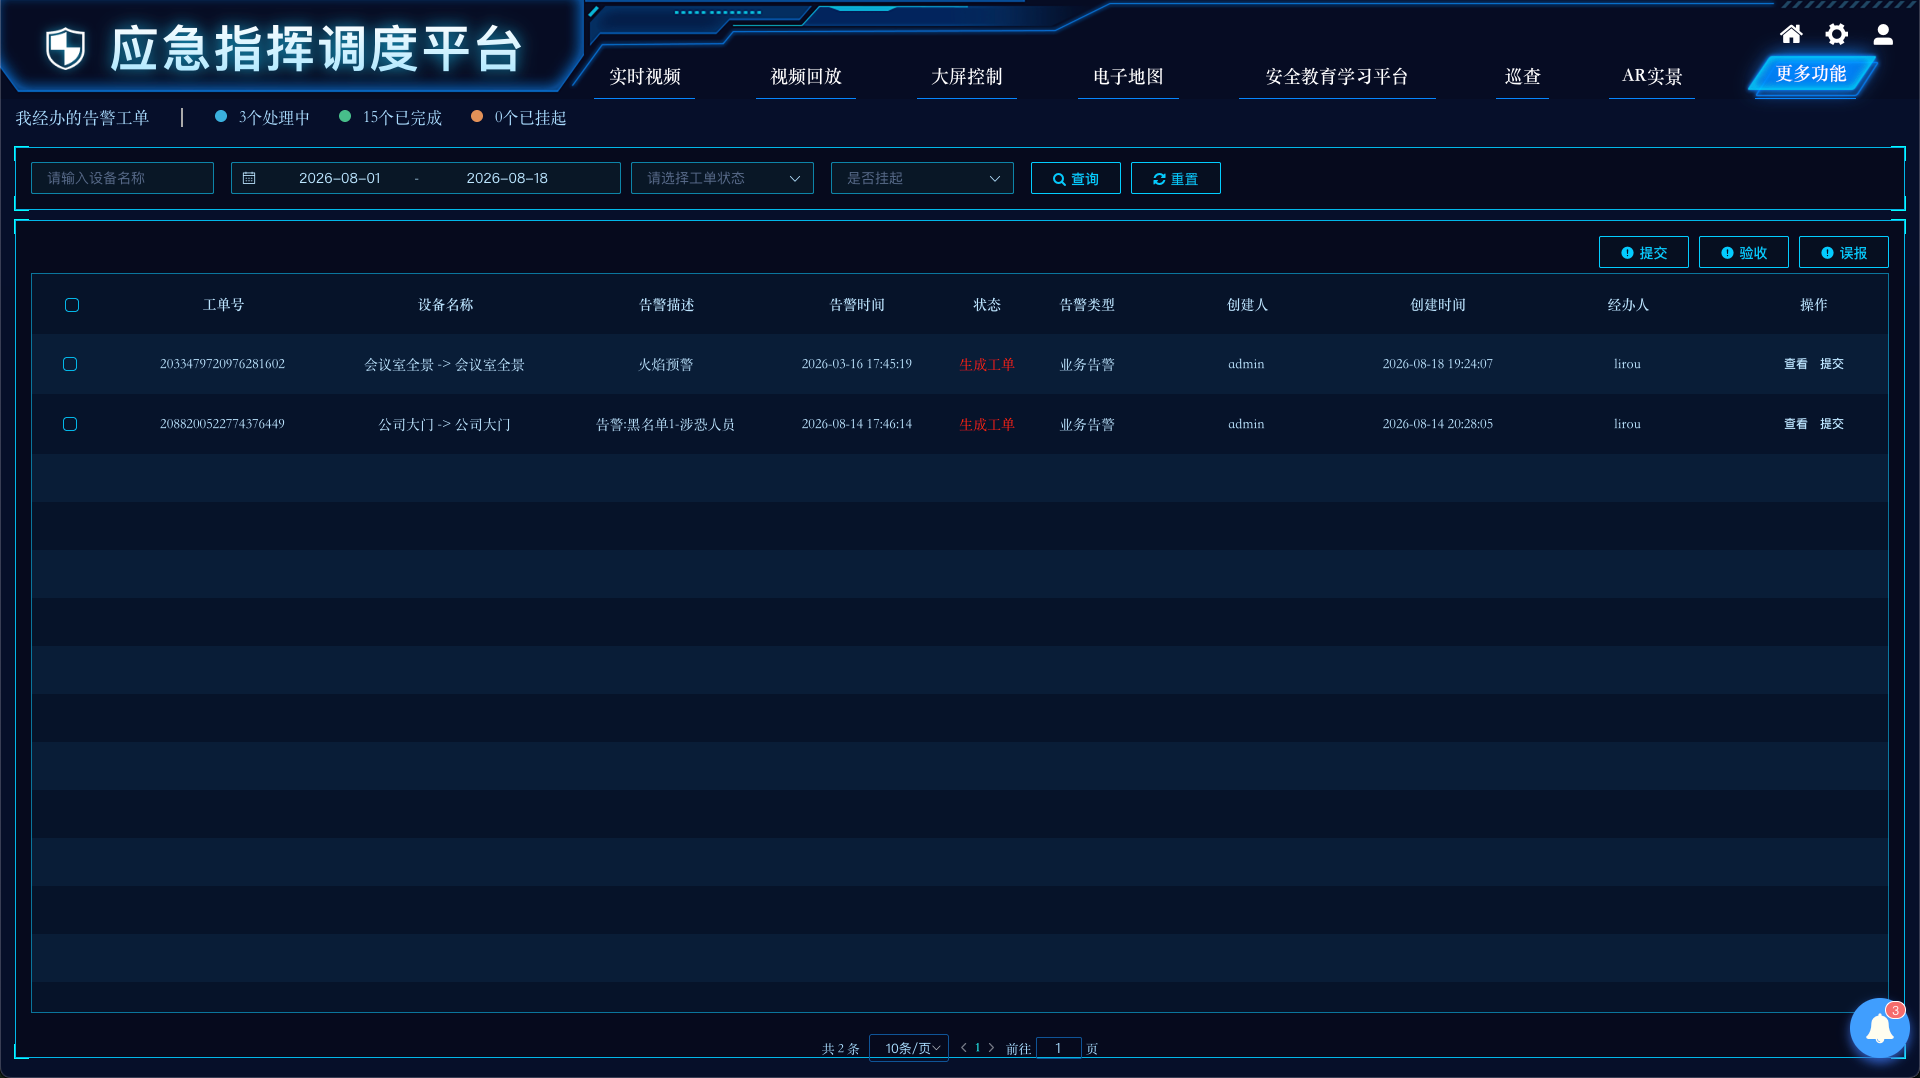Screen dimensions: 1920x1078
Task: Open the user profile icon
Action: [x=1883, y=35]
